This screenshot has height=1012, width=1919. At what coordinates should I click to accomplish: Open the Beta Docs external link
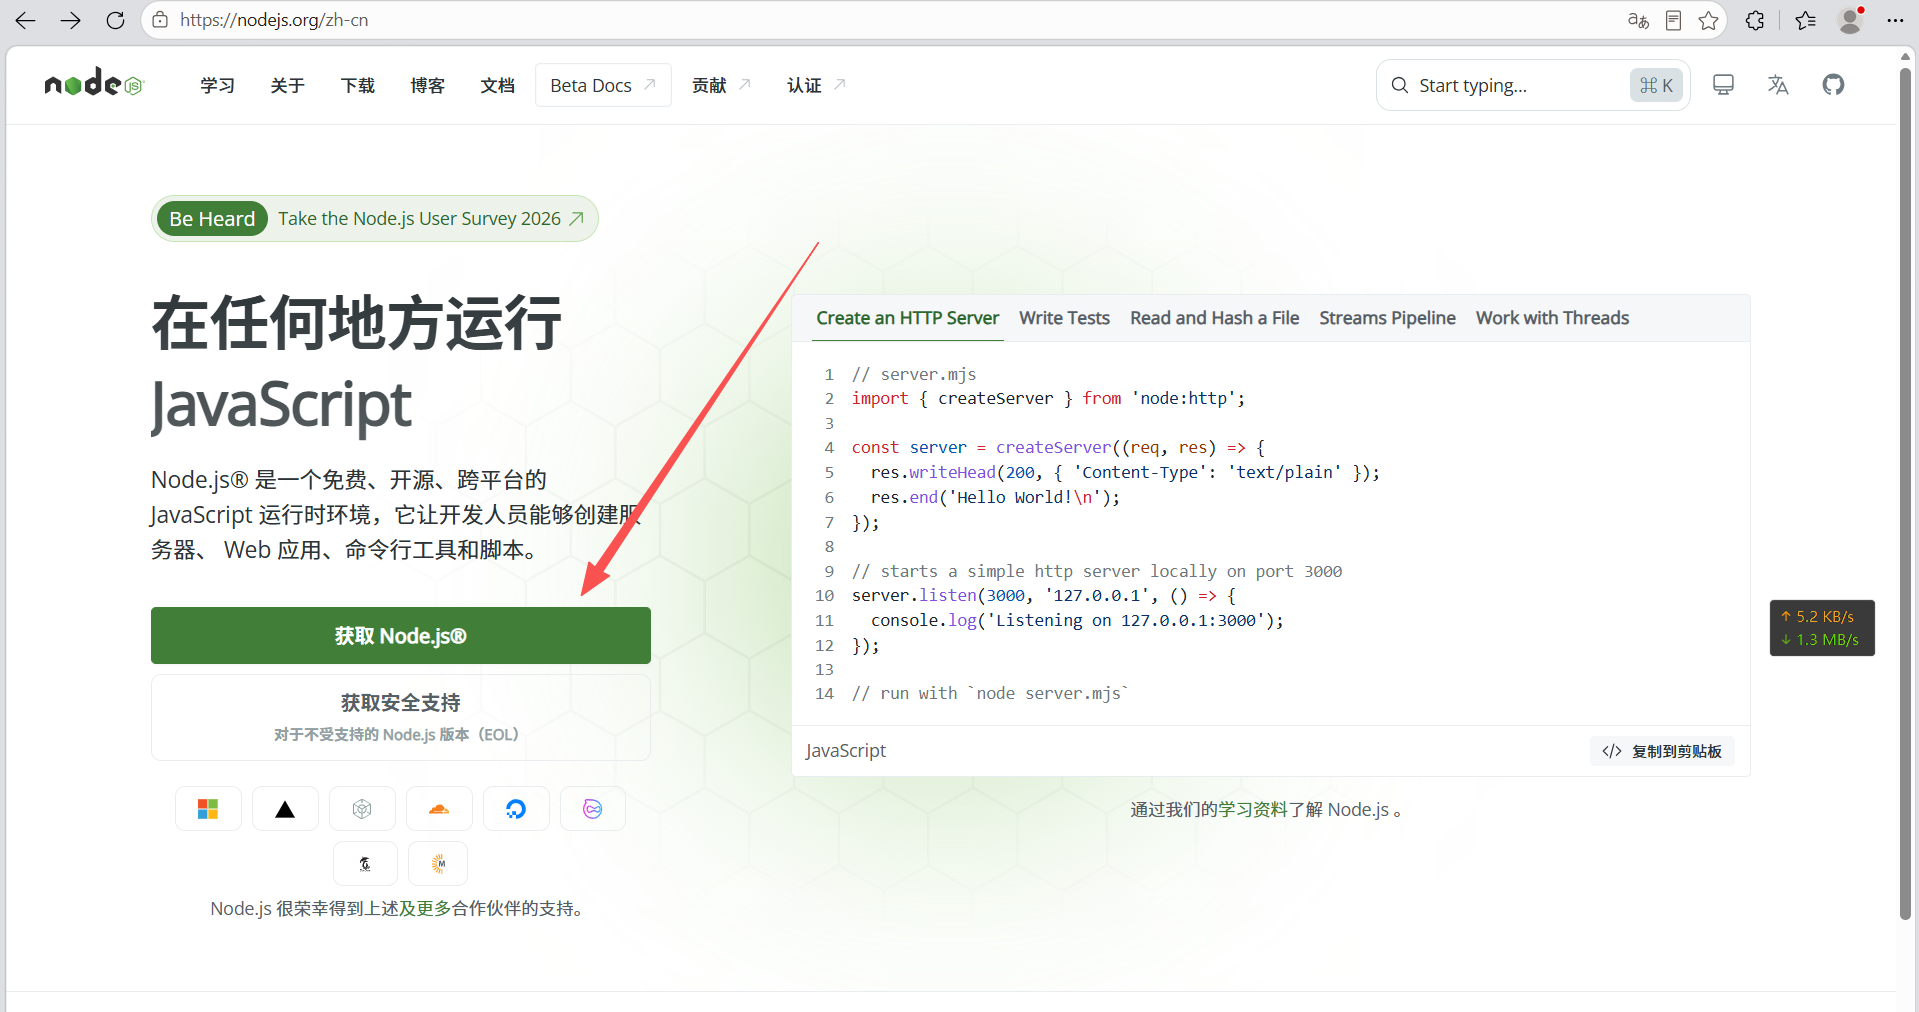point(603,86)
